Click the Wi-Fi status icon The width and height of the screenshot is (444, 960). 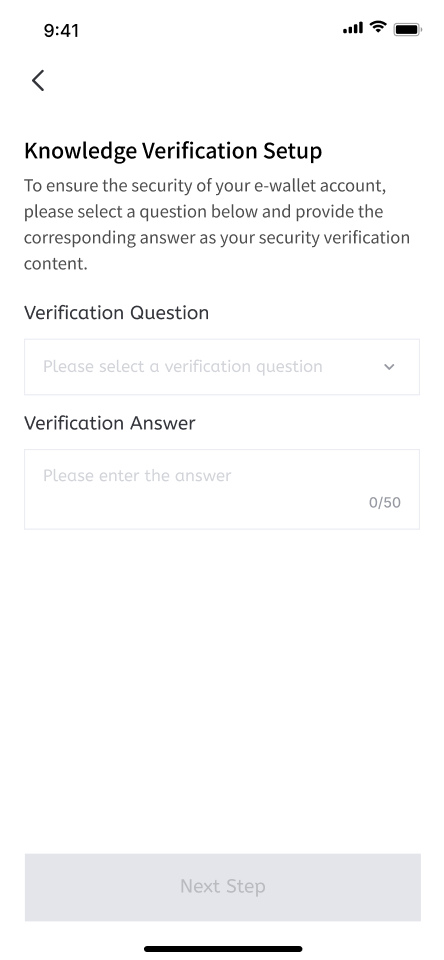[378, 28]
